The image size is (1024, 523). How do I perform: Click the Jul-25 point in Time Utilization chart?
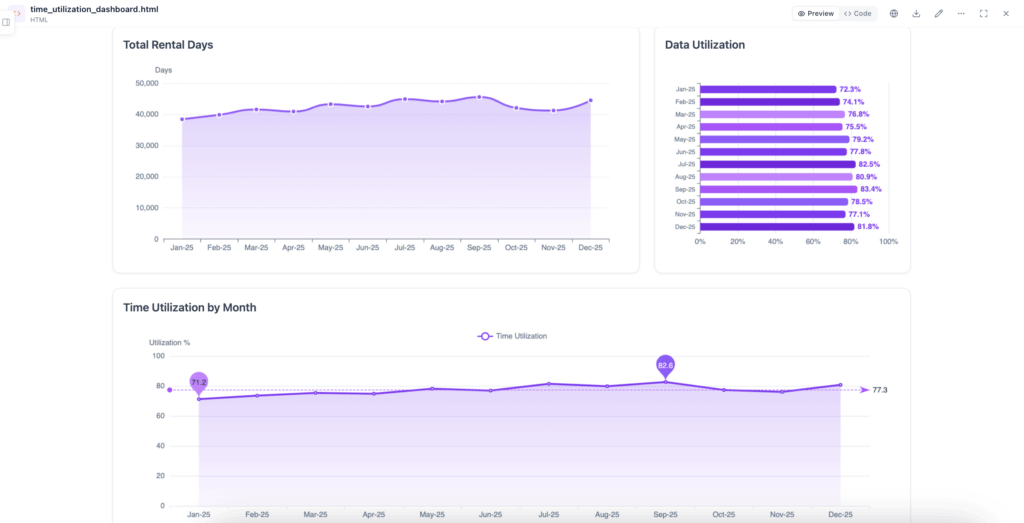(549, 384)
